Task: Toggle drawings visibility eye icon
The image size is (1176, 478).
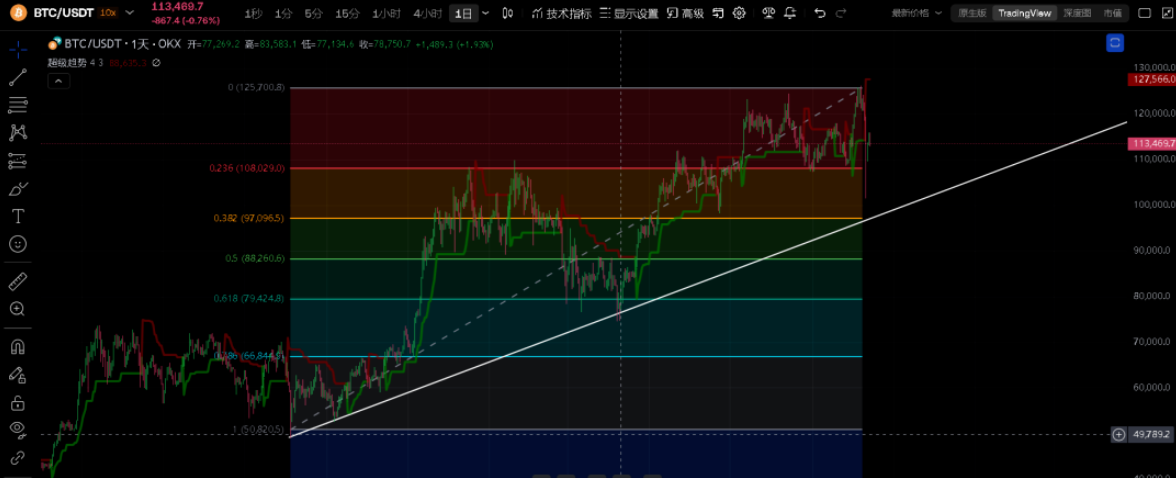Action: [18, 430]
